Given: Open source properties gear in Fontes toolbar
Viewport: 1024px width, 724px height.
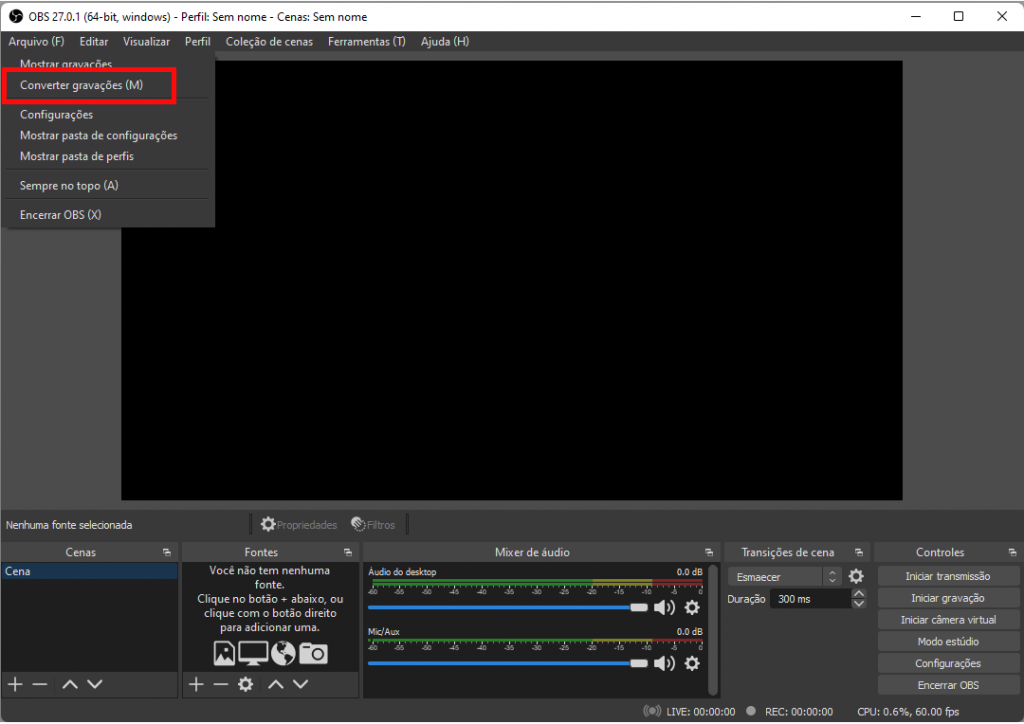Looking at the screenshot, I should (245, 684).
